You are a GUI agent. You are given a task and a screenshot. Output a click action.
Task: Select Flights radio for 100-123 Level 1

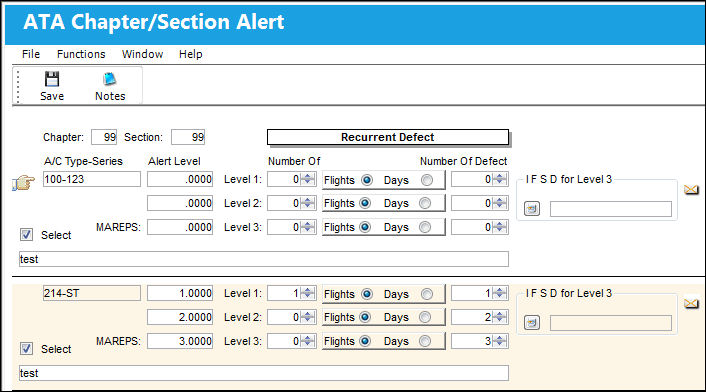[x=367, y=180]
